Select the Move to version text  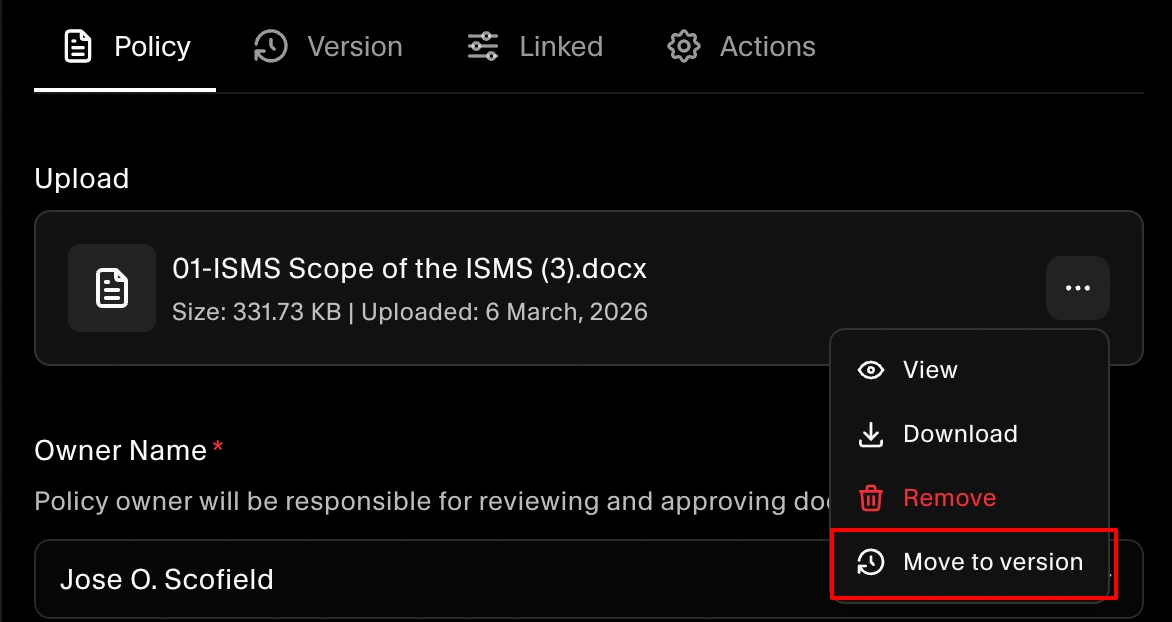coord(993,562)
